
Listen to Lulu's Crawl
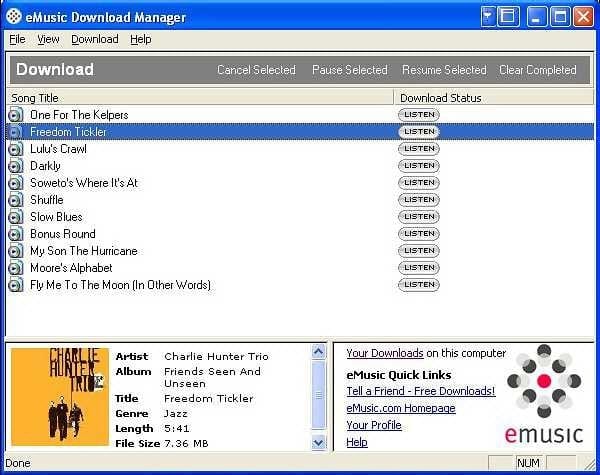coord(419,149)
